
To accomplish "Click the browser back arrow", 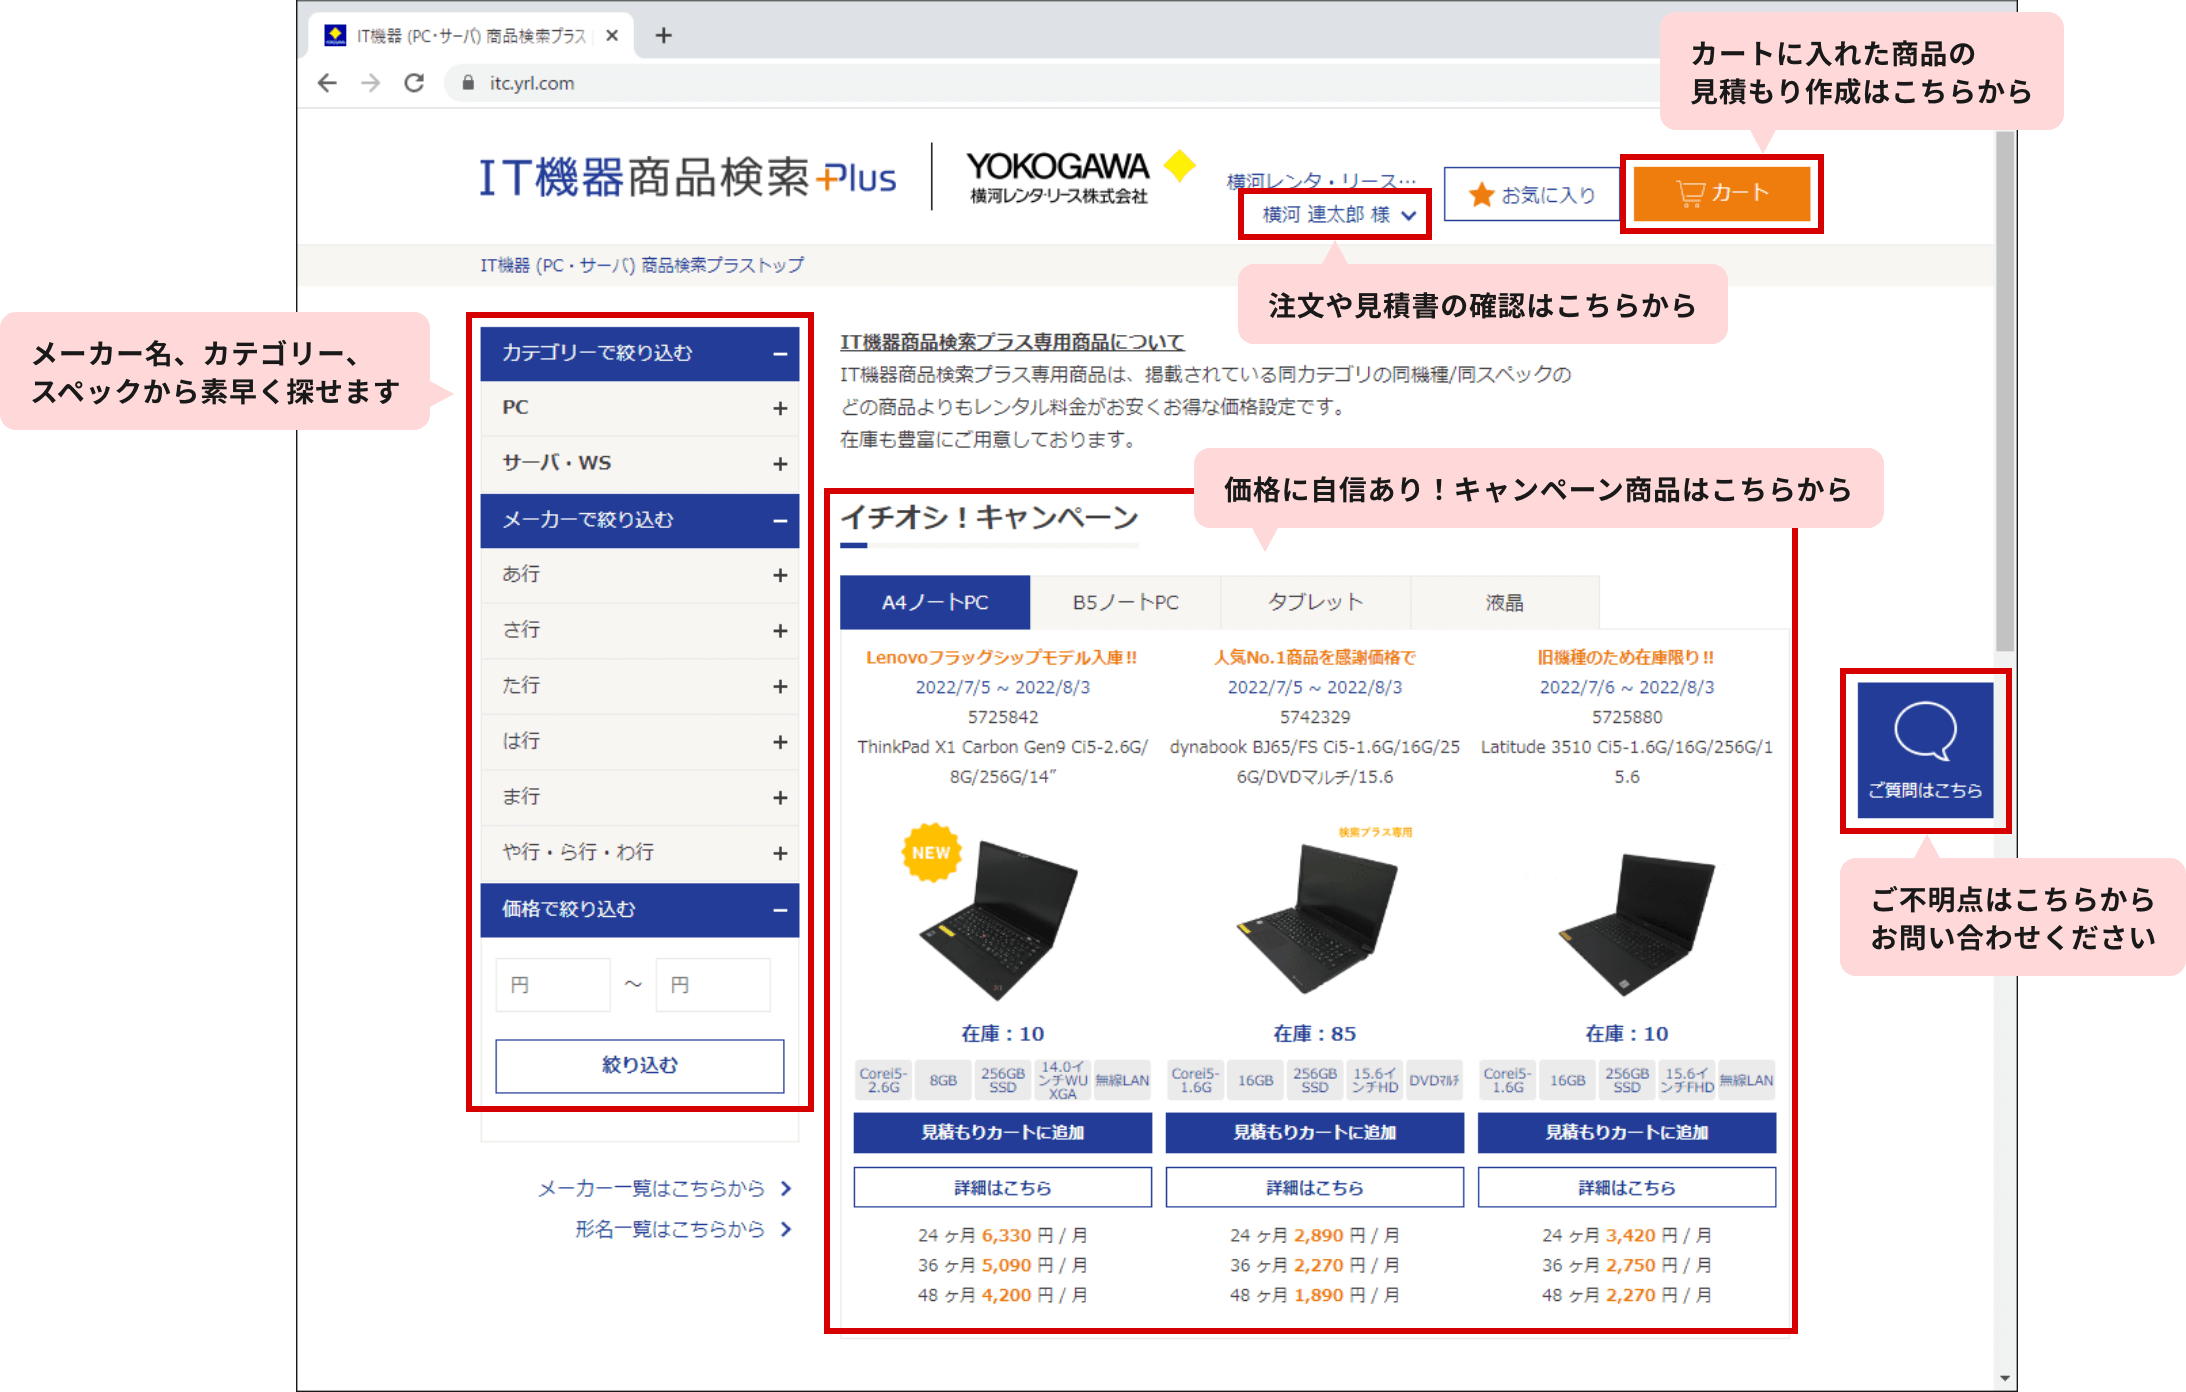I will pos(327,83).
